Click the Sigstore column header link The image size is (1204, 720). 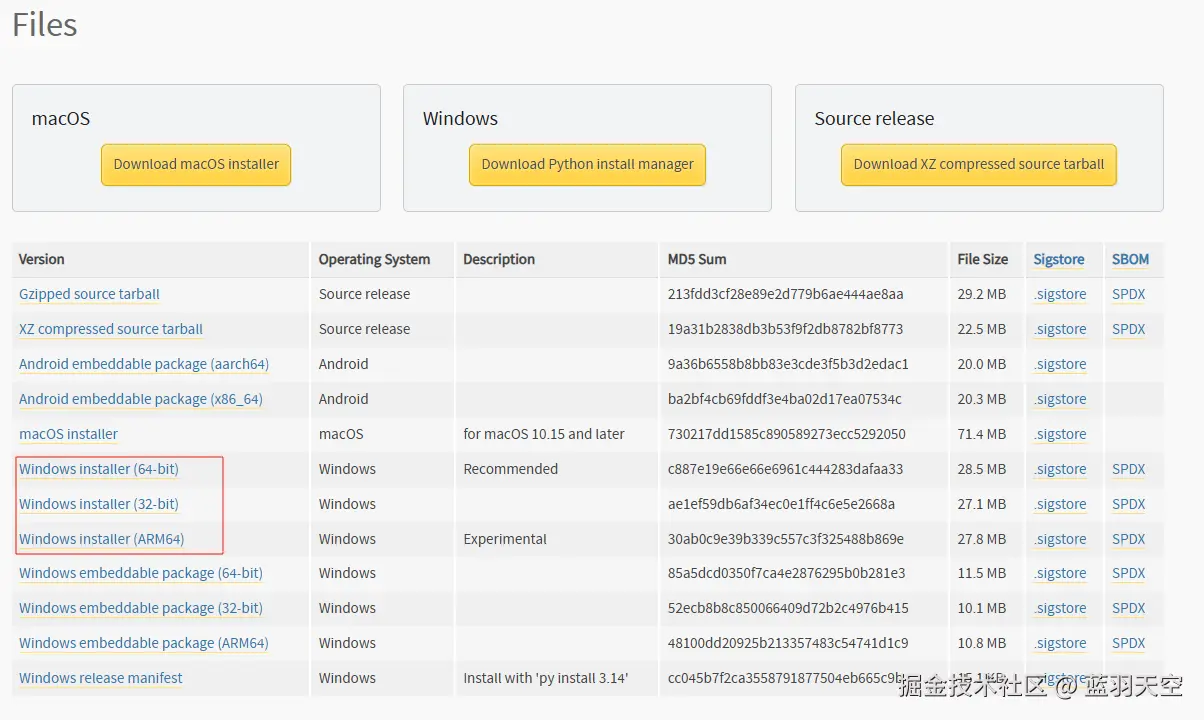coord(1059,259)
